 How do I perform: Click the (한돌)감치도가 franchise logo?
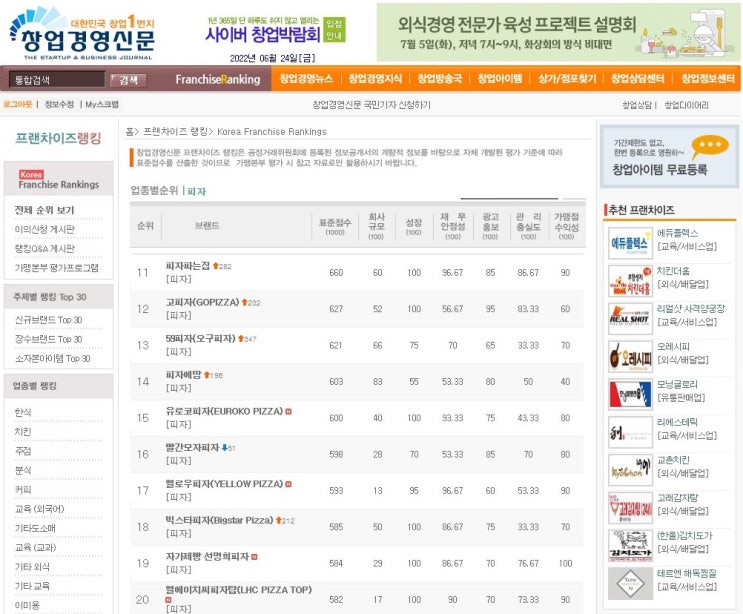pyautogui.click(x=630, y=546)
